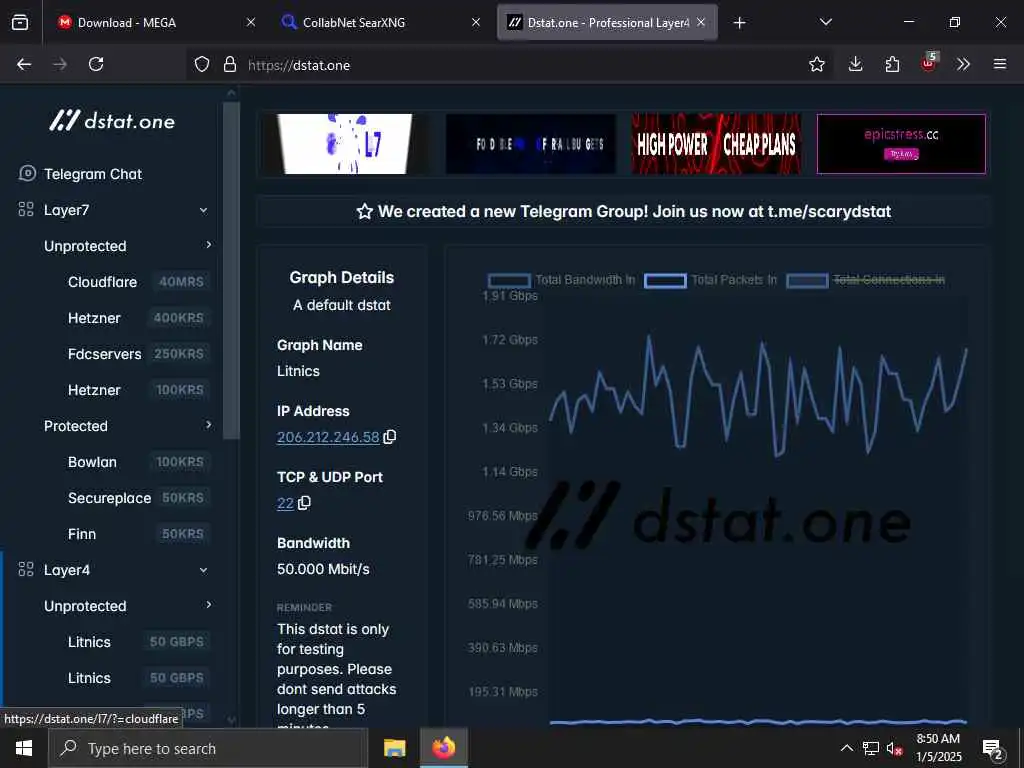Screen dimensions: 1024x768
Task: Select the Dstat.one tab
Action: (607, 23)
